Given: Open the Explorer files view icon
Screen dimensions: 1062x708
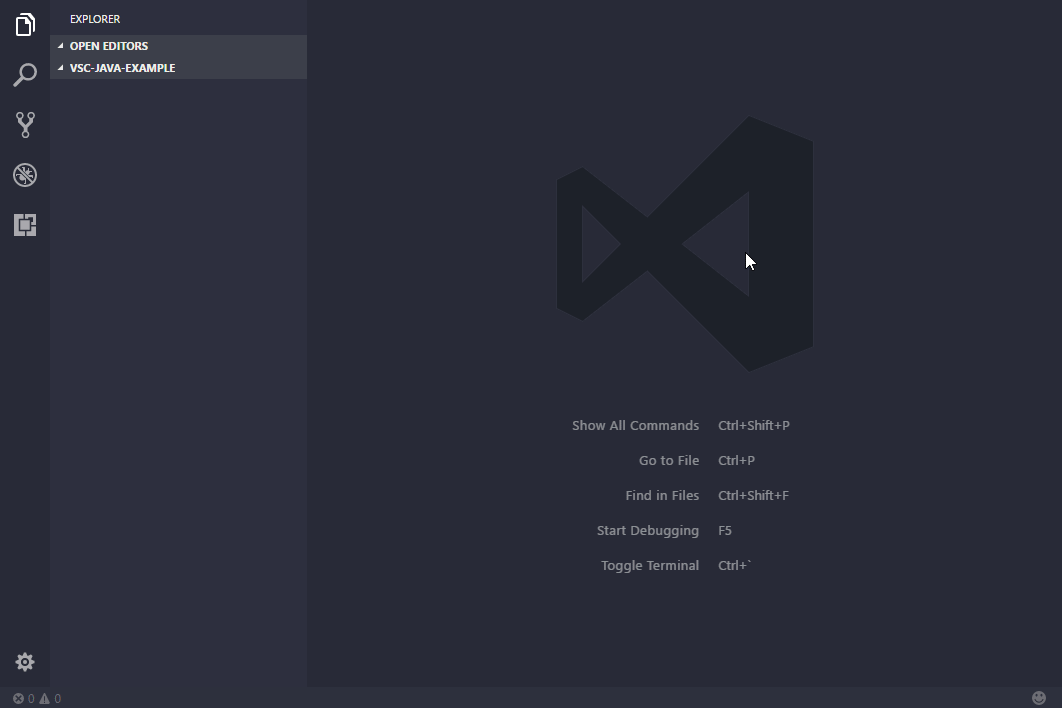Looking at the screenshot, I should tap(25, 24).
